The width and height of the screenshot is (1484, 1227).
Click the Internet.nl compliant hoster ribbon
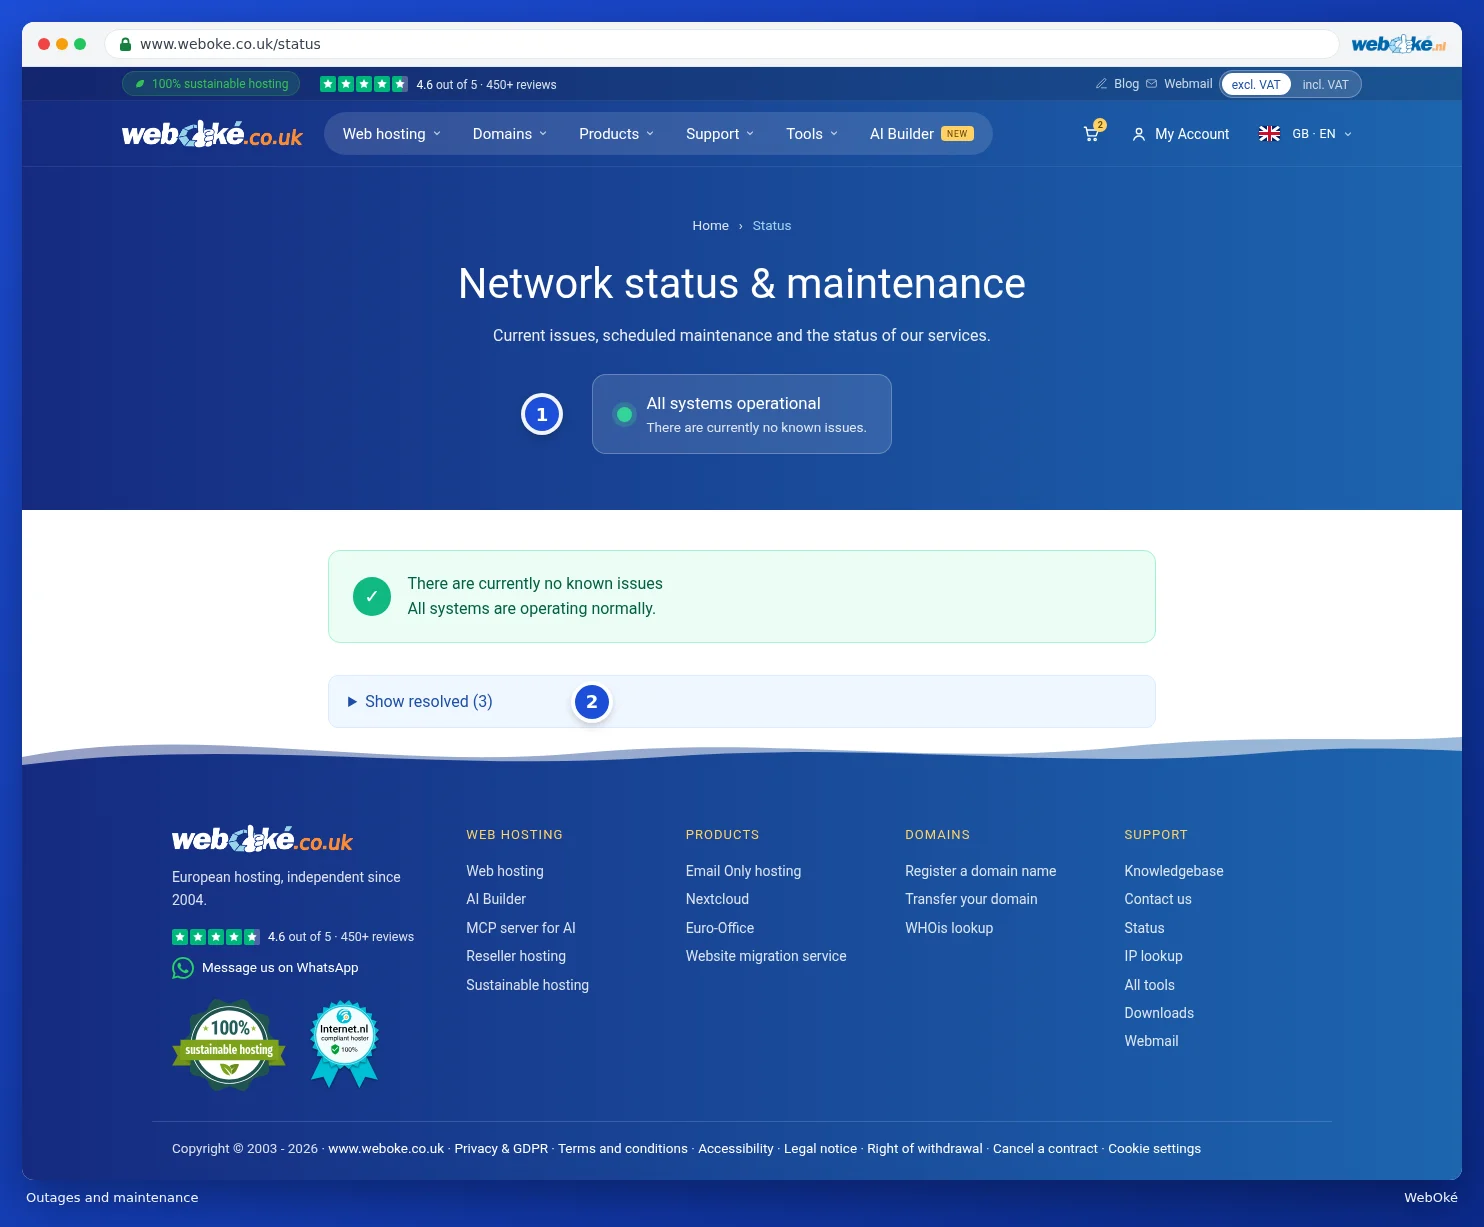(x=344, y=1044)
